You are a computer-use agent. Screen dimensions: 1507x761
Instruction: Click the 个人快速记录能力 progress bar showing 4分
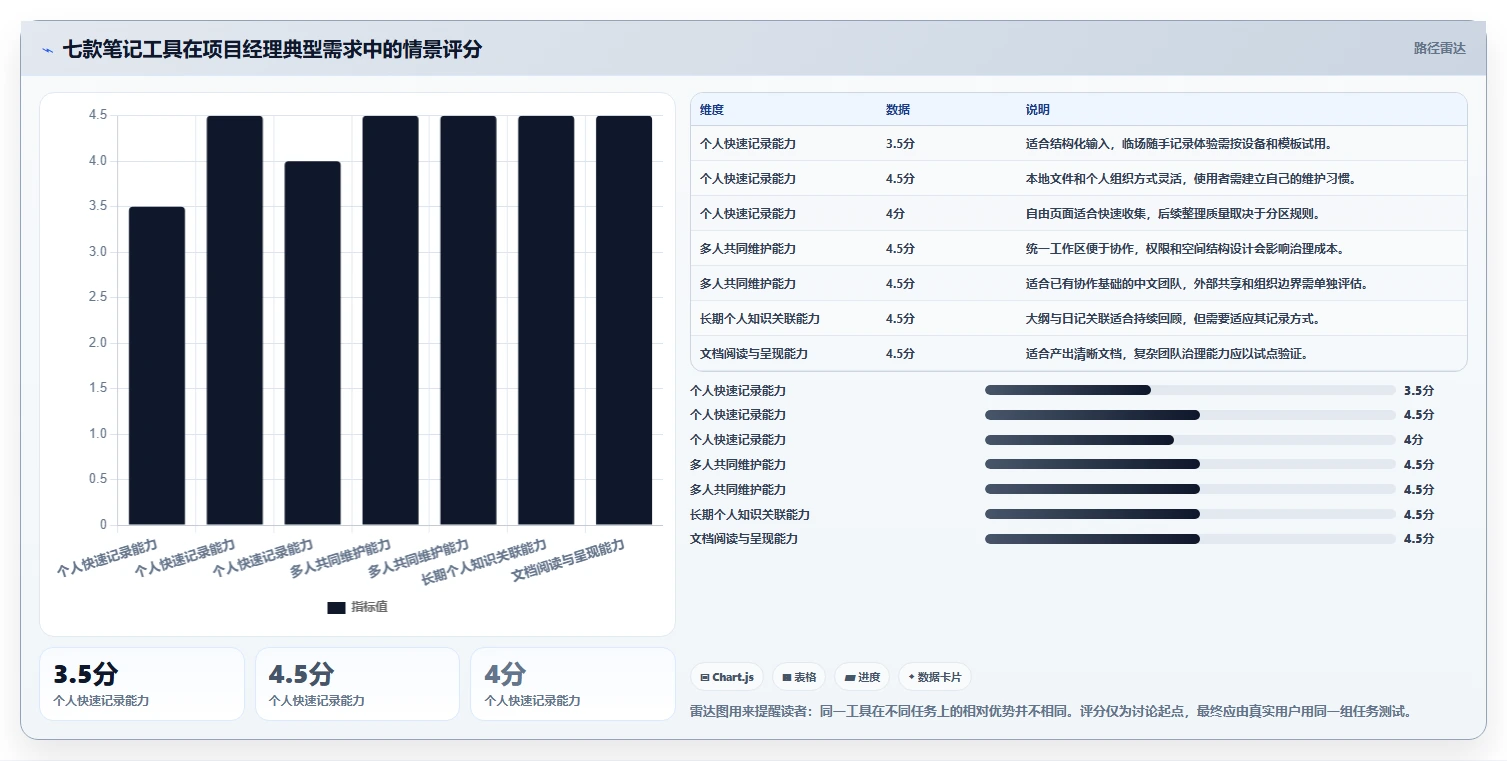click(1190, 440)
